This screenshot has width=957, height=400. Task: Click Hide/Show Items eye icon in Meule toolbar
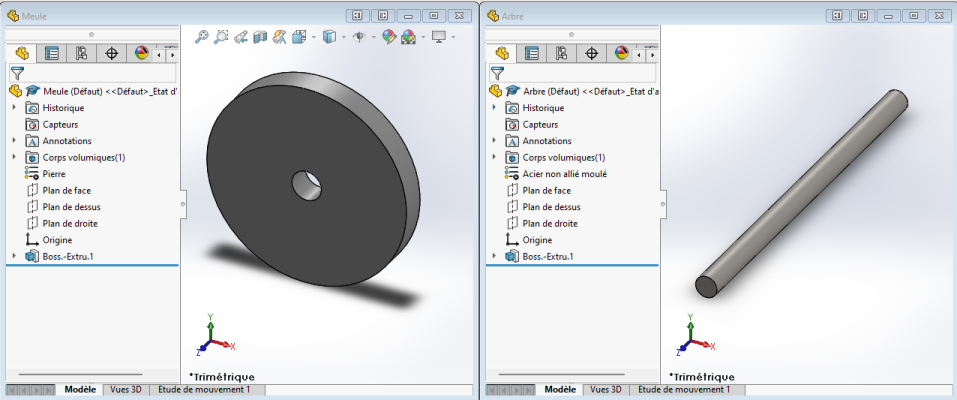tap(360, 37)
